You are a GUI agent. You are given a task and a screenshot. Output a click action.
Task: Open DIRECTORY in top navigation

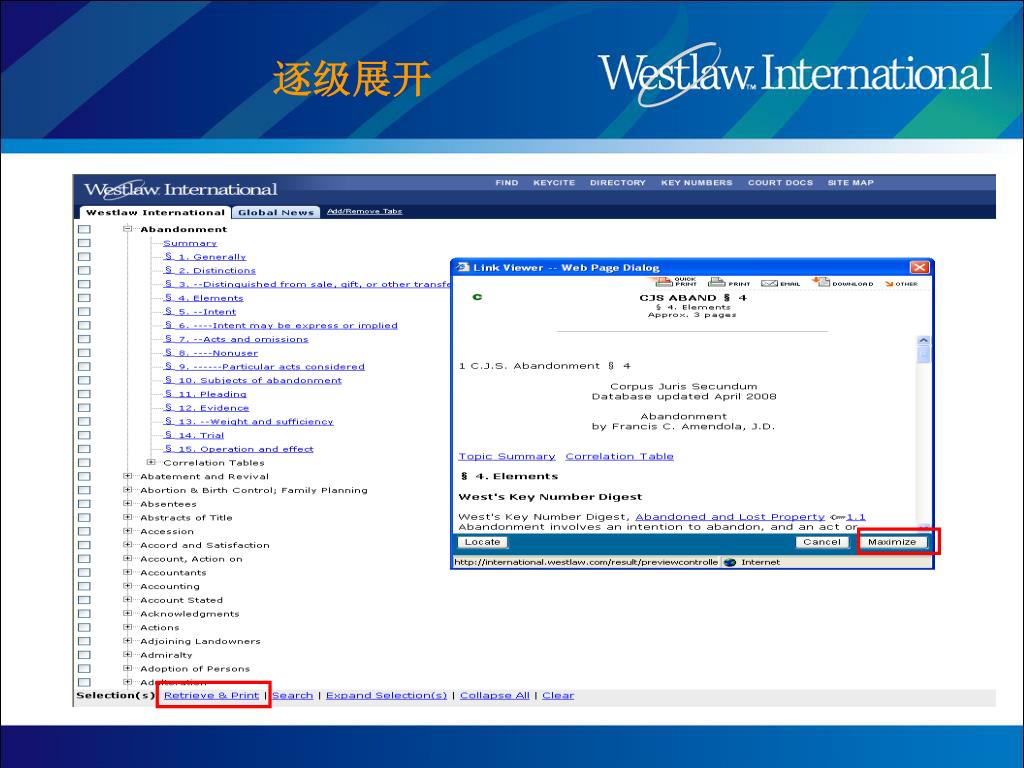click(618, 183)
